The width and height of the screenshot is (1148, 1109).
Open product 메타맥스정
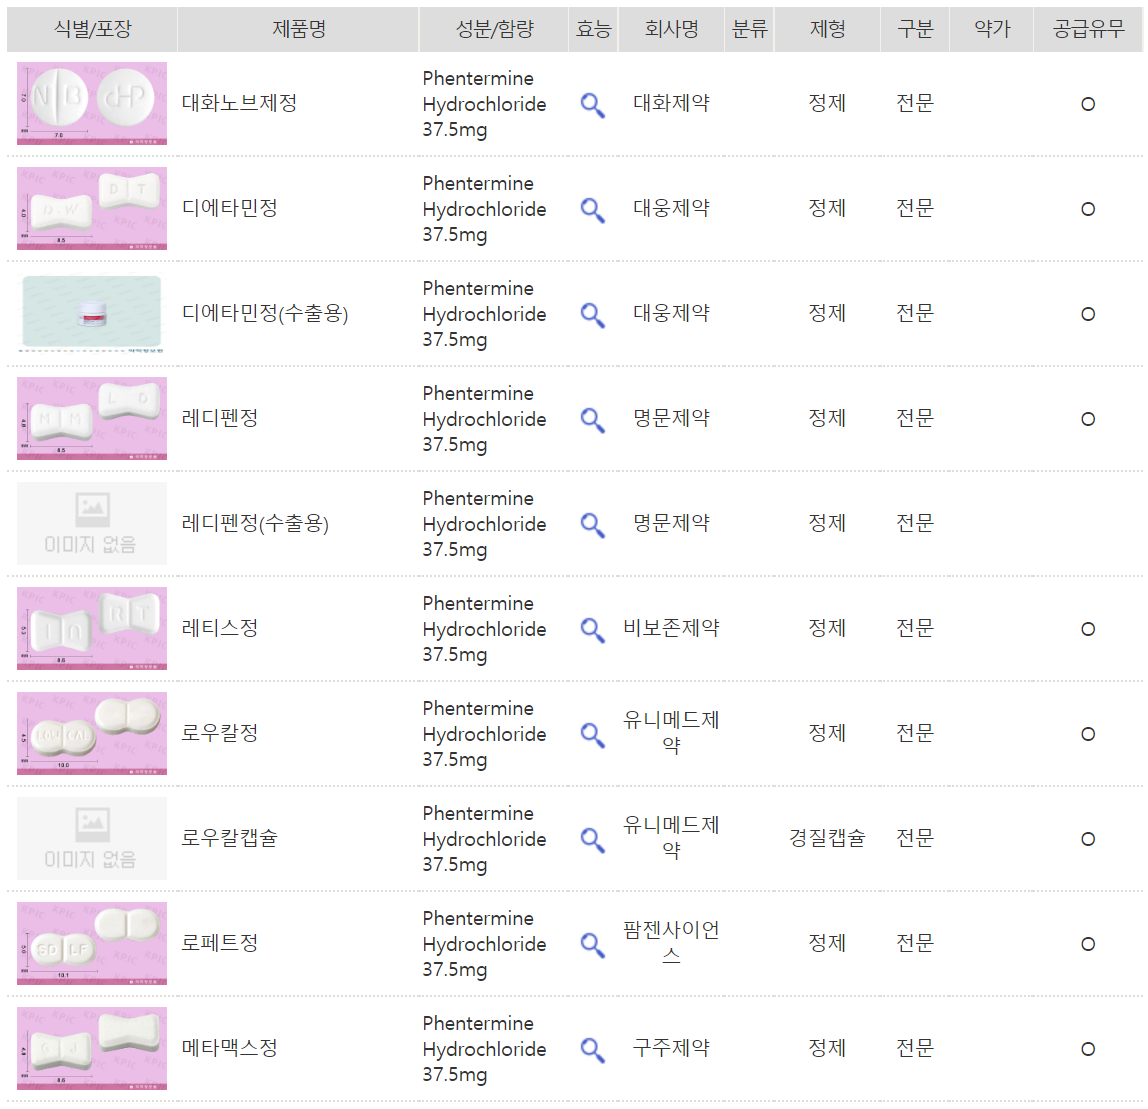pos(230,1048)
